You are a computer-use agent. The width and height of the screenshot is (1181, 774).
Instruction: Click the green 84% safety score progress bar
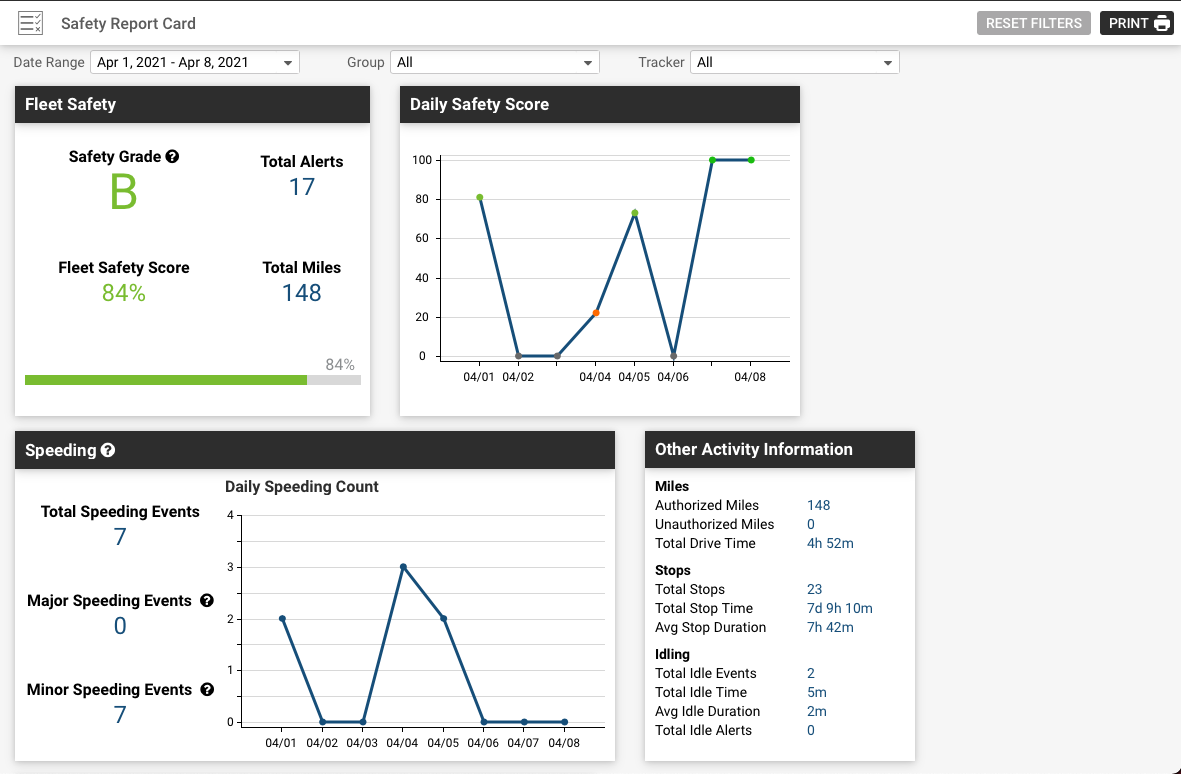166,380
